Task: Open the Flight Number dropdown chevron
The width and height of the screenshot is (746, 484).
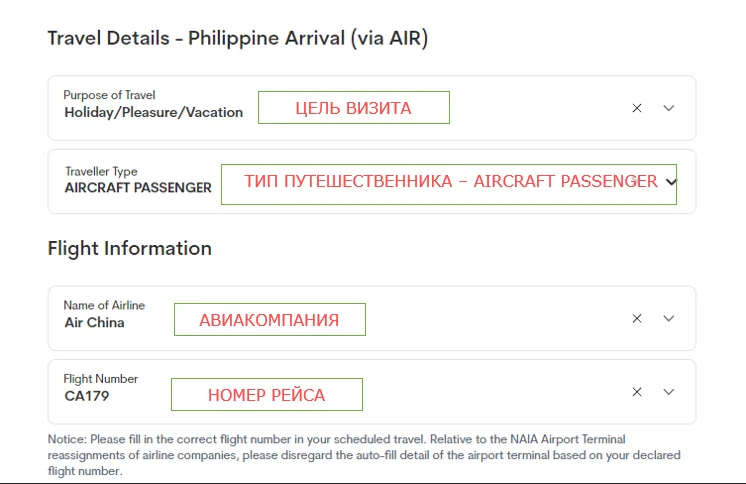Action: [x=669, y=392]
